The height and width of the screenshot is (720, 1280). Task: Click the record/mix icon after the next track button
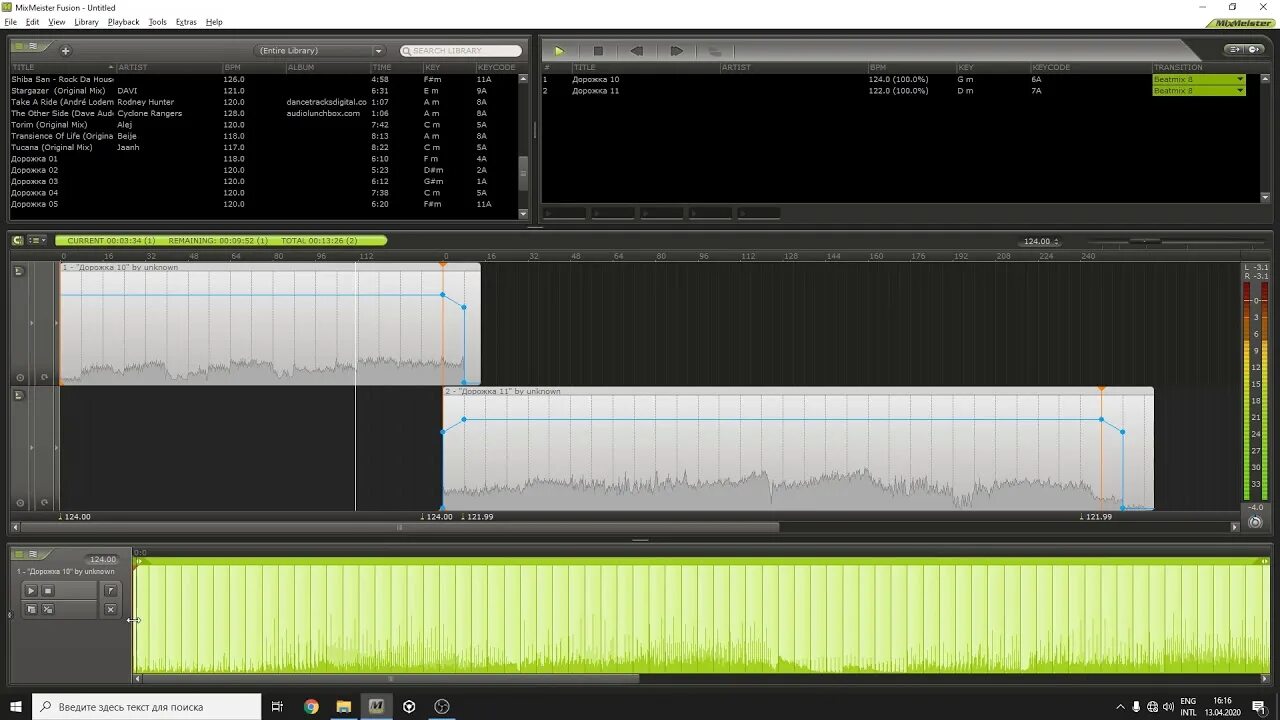click(714, 50)
